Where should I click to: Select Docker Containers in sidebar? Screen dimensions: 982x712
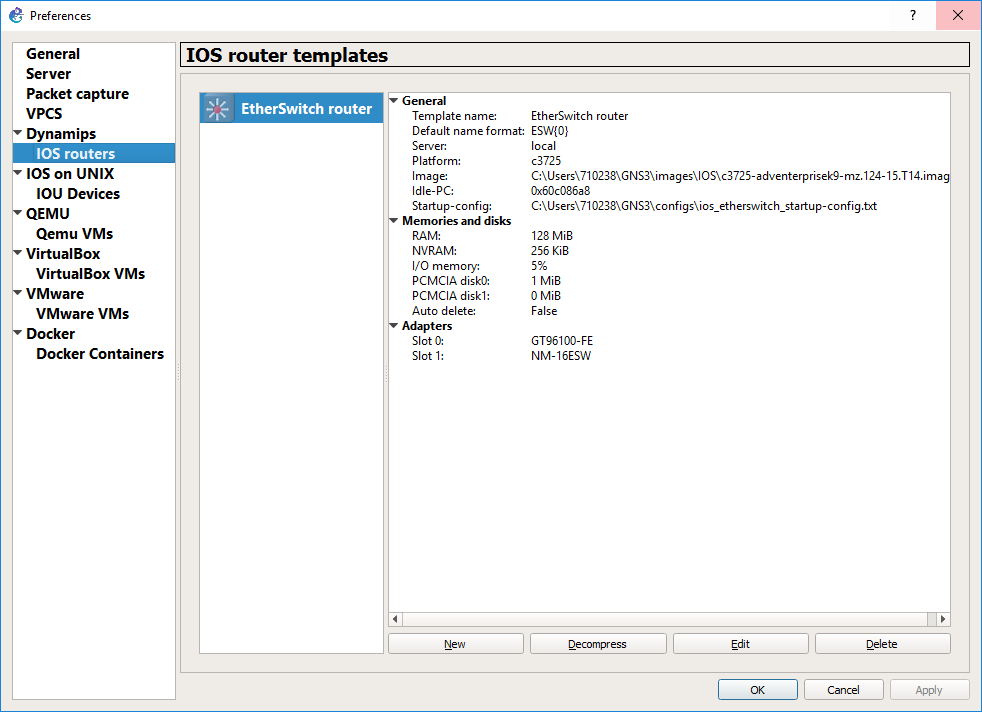[100, 354]
